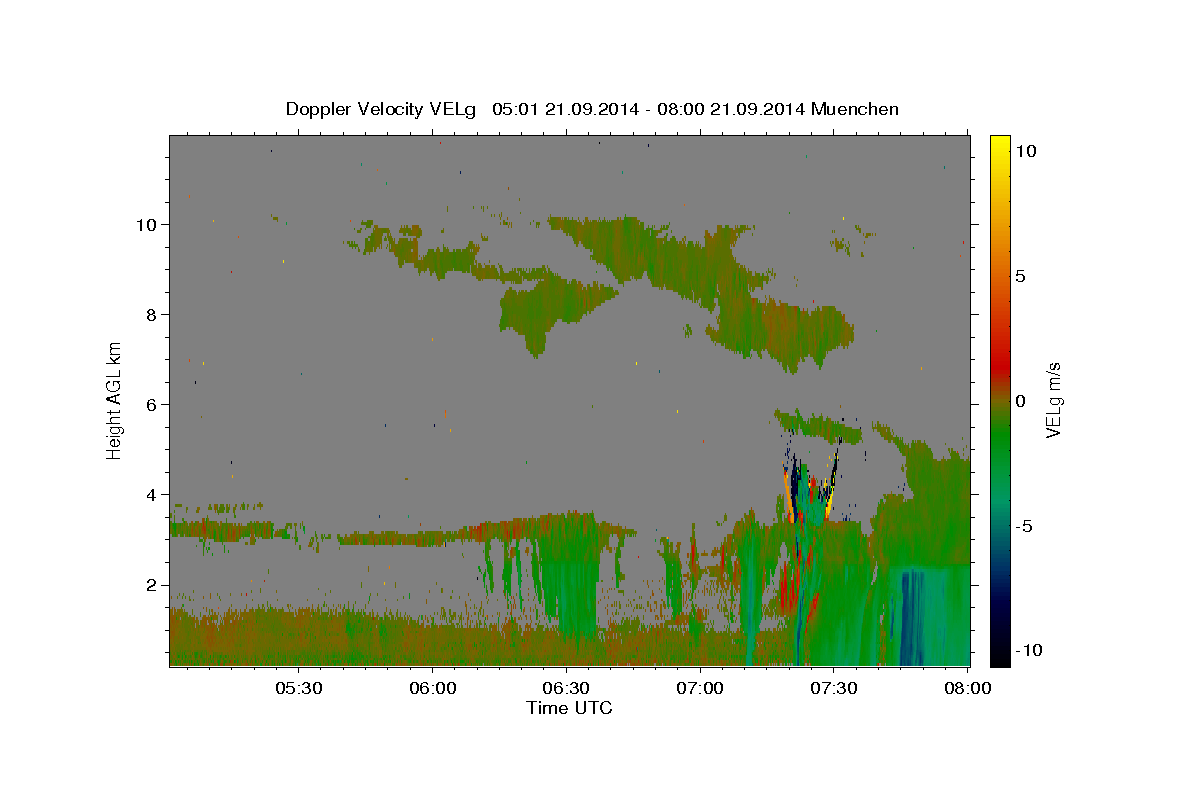1200x800 pixels.
Task: Click the height axis label 10
Action: [x=146, y=224]
